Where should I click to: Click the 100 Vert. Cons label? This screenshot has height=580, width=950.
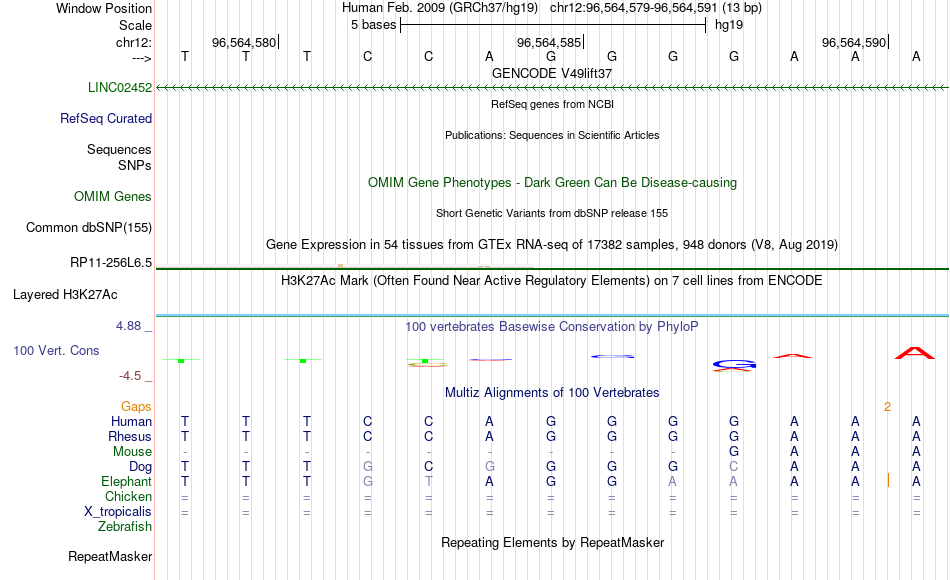(x=56, y=350)
